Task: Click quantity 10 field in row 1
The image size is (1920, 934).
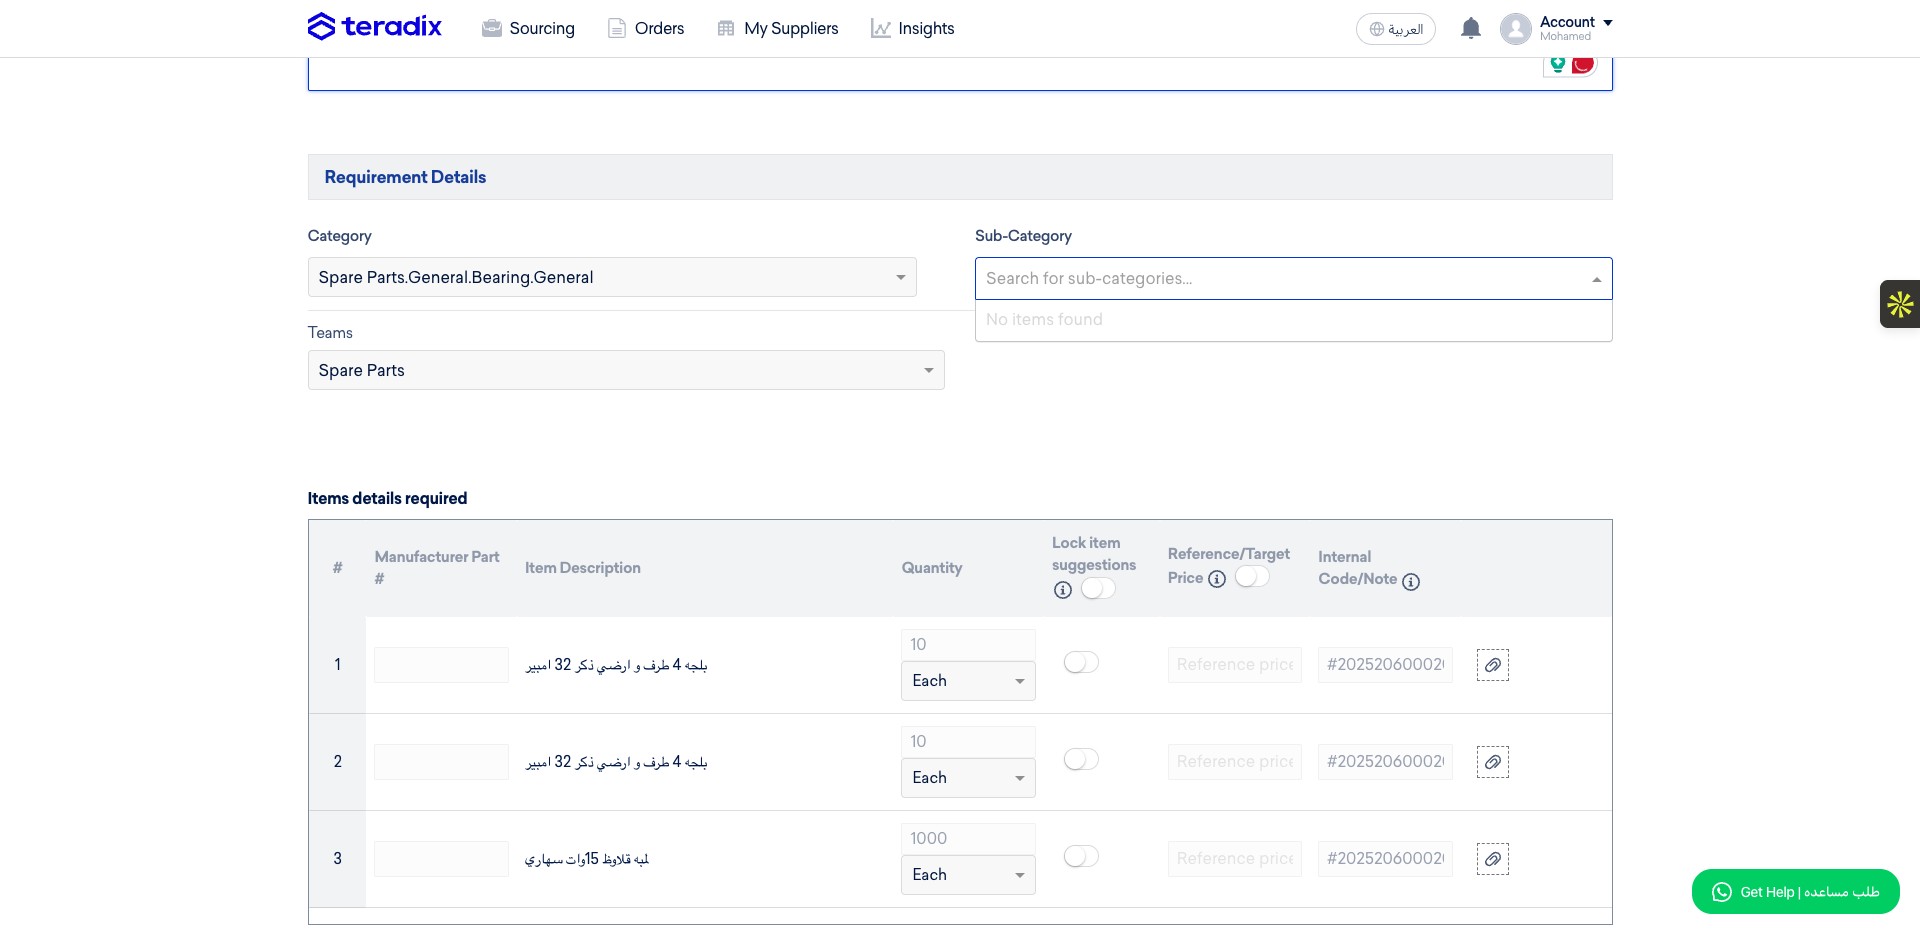Action: click(x=968, y=644)
